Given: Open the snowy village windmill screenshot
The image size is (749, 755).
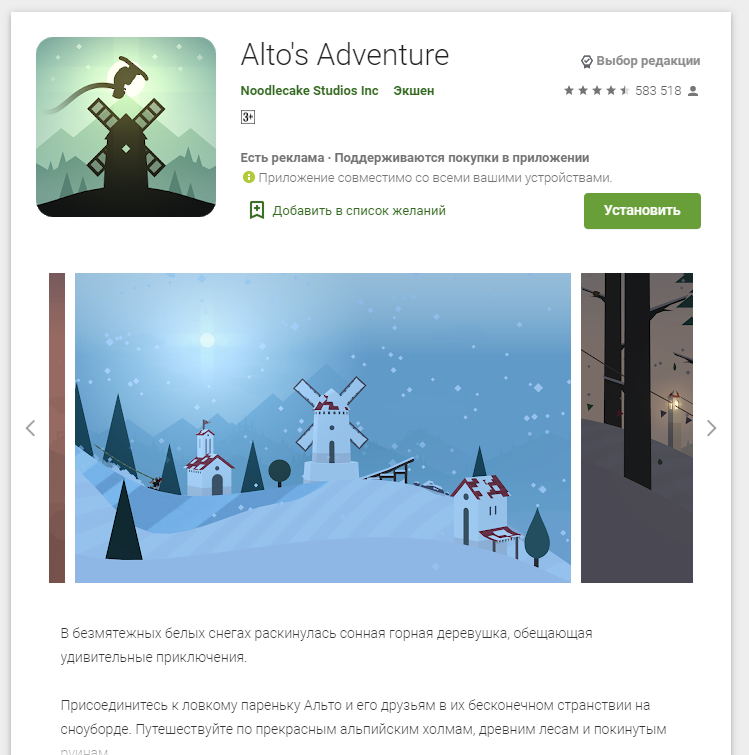Looking at the screenshot, I should click(x=323, y=428).
